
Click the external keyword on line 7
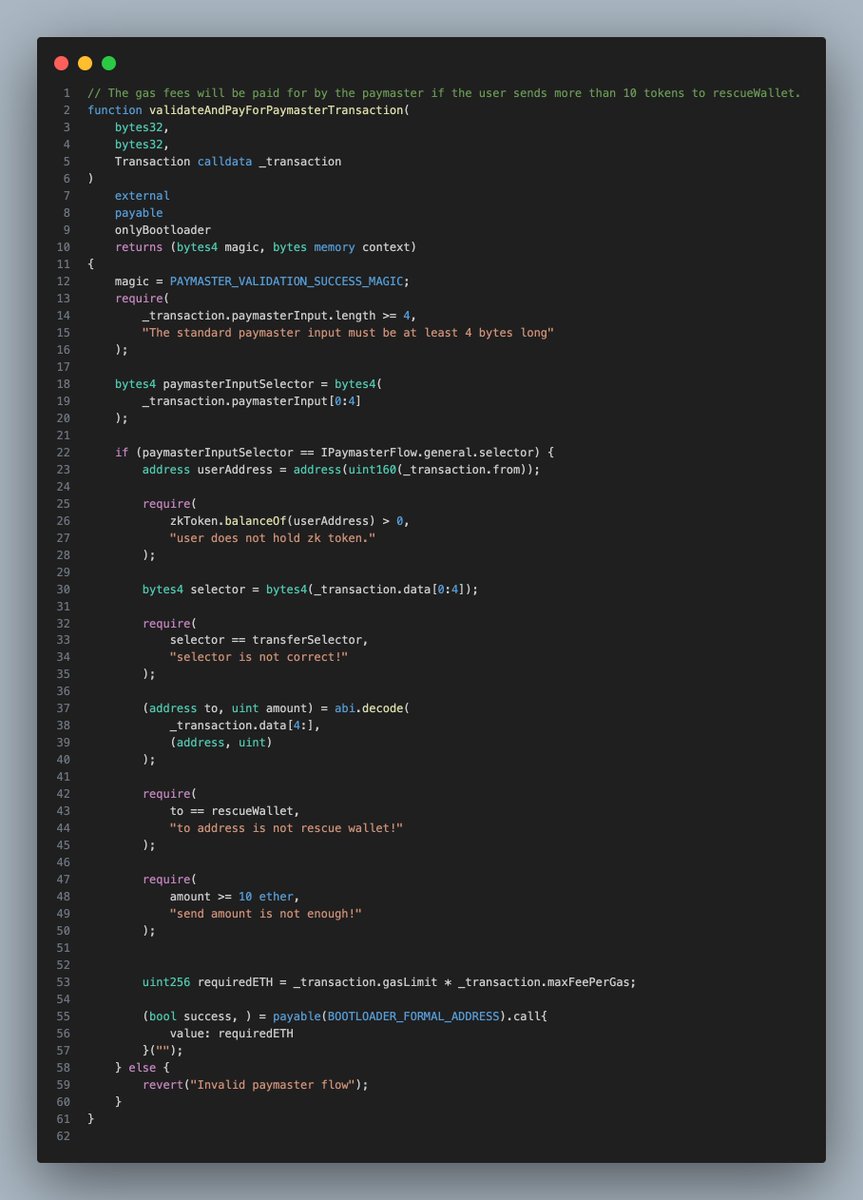(x=142, y=196)
